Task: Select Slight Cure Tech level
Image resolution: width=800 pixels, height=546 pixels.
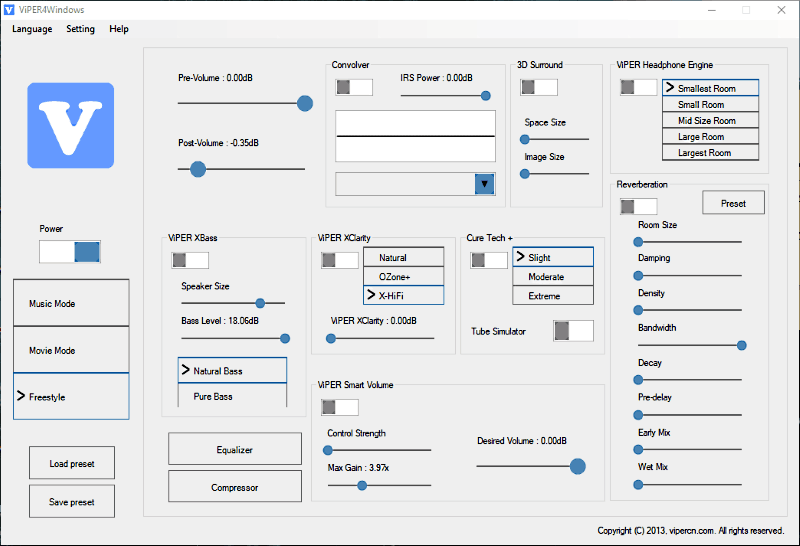Action: [553, 257]
